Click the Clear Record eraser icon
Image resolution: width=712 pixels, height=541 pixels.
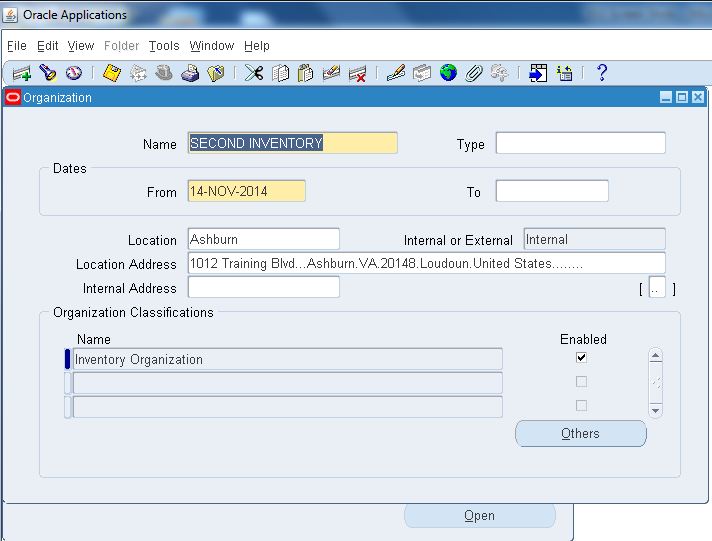pyautogui.click(x=331, y=73)
